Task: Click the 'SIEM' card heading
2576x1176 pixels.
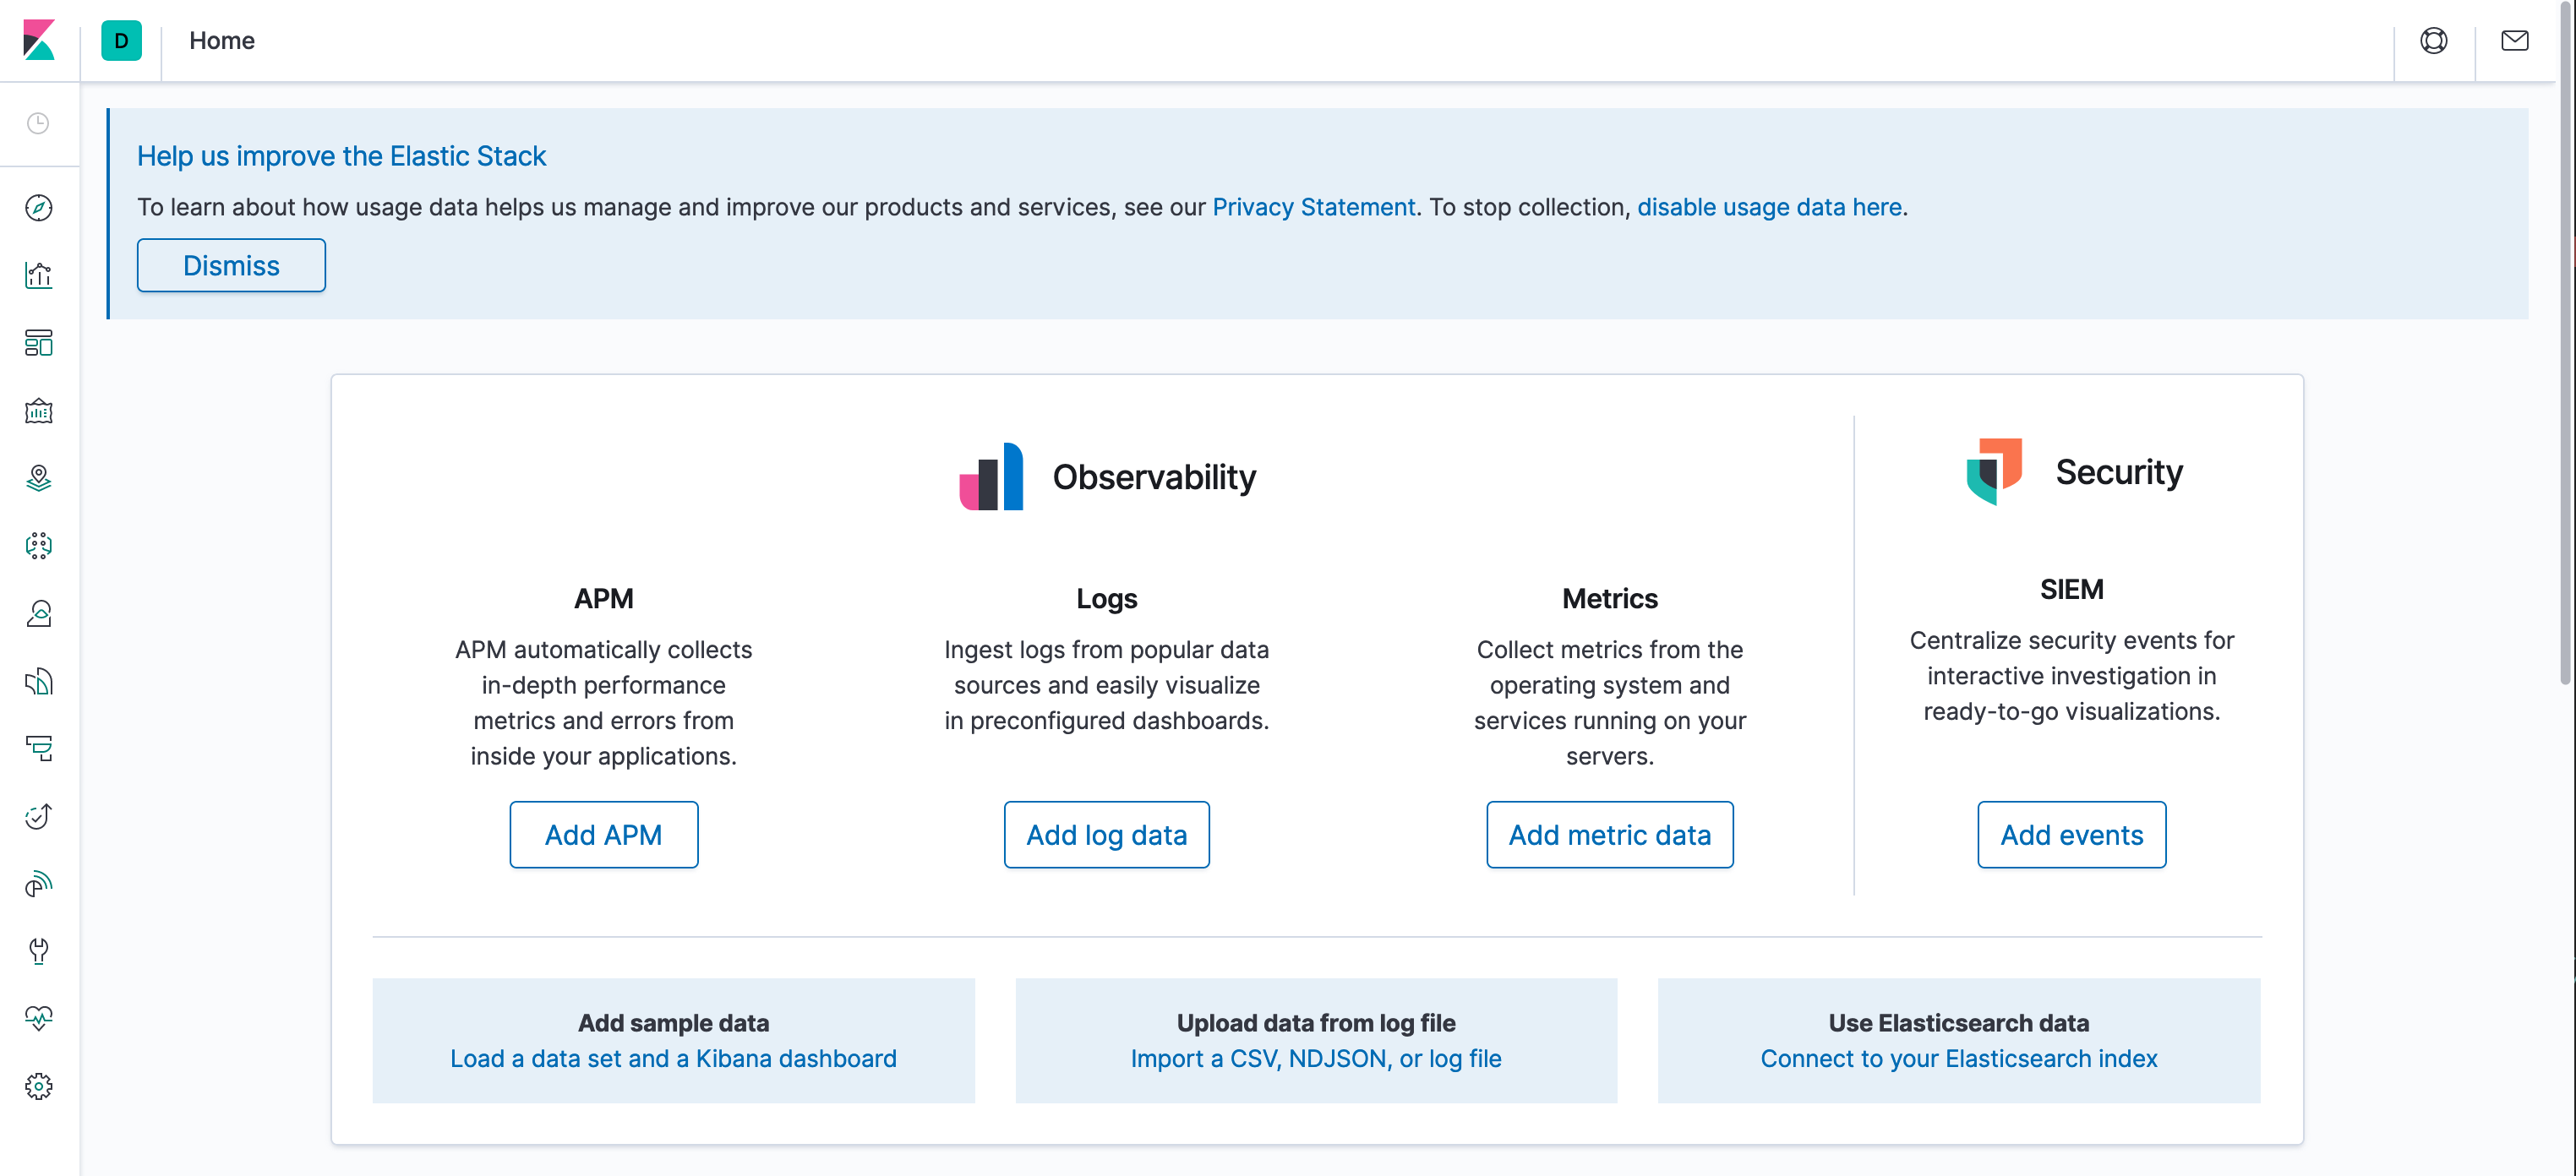Action: (x=2071, y=589)
